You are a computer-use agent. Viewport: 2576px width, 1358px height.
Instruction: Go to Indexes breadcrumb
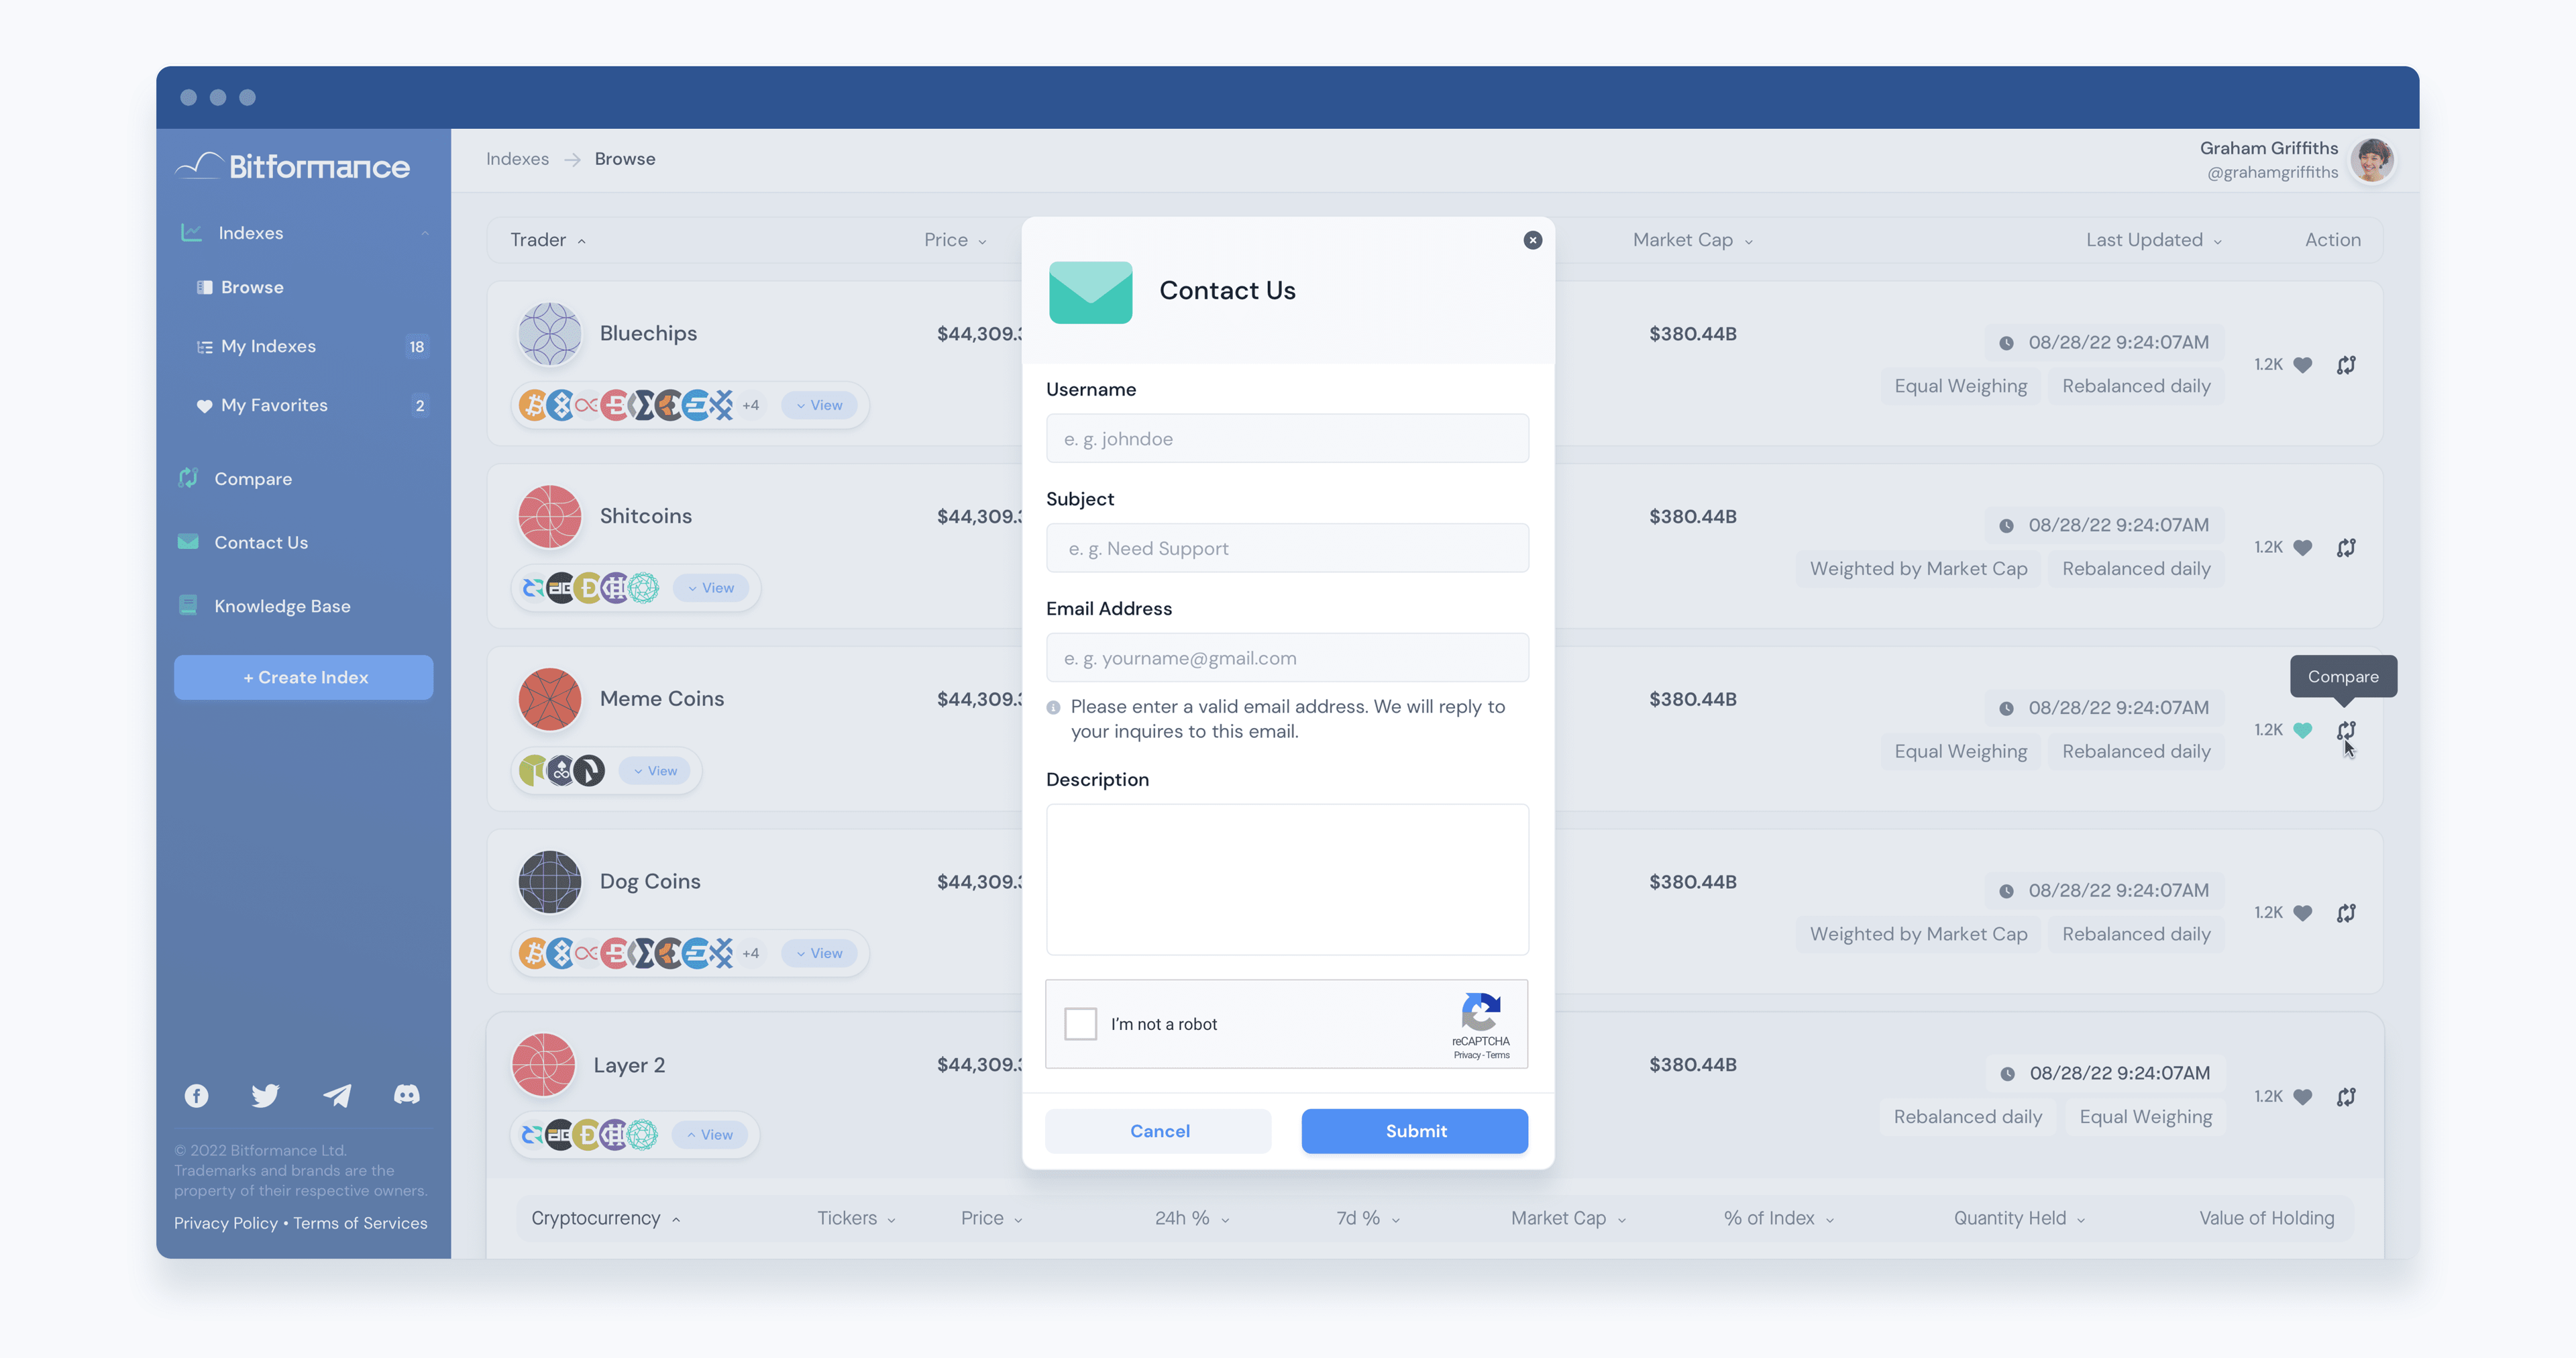click(x=517, y=159)
